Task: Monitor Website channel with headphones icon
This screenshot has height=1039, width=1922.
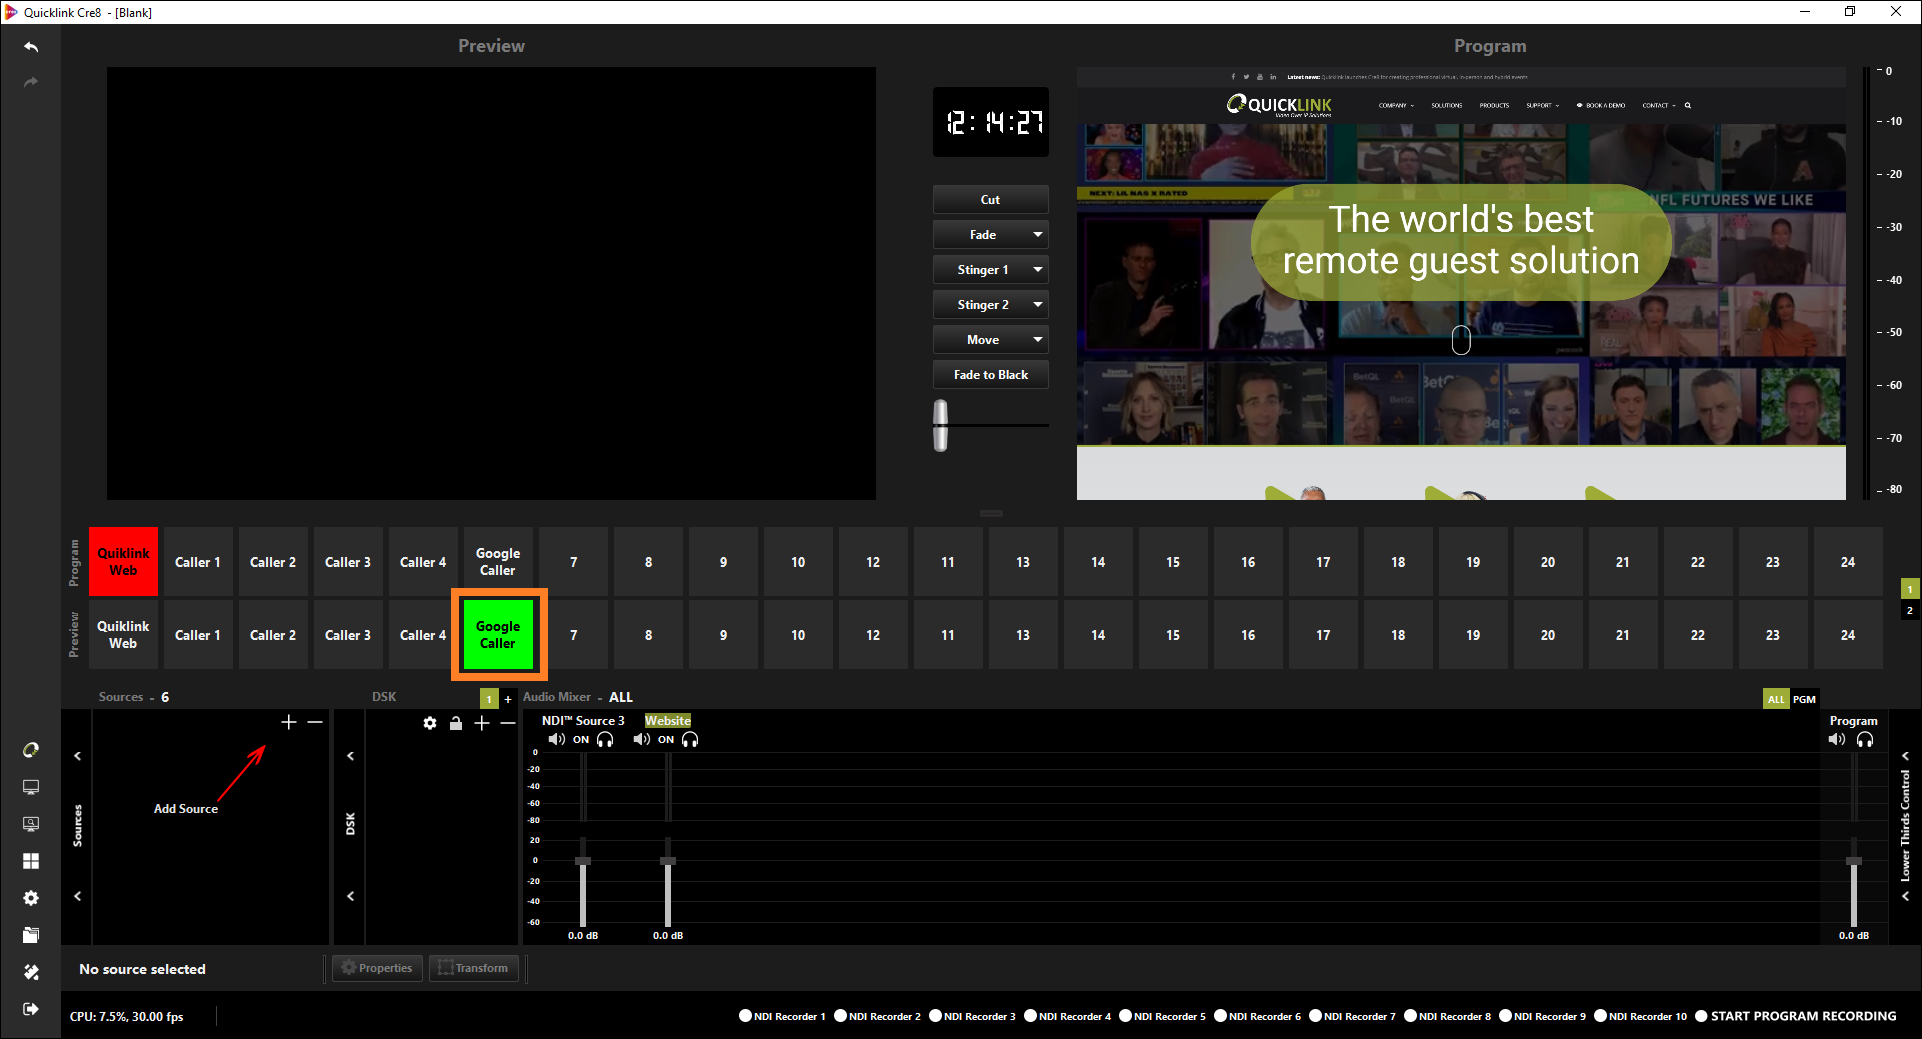Action: pos(690,739)
